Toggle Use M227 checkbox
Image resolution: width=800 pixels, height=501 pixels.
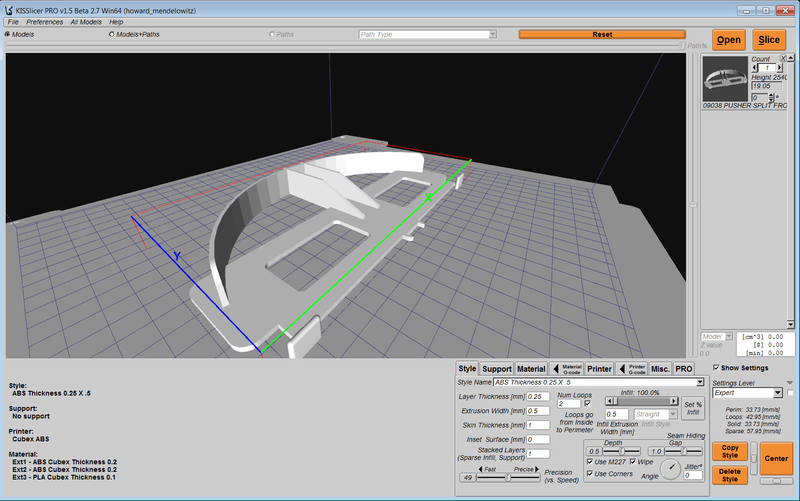[x=590, y=462]
